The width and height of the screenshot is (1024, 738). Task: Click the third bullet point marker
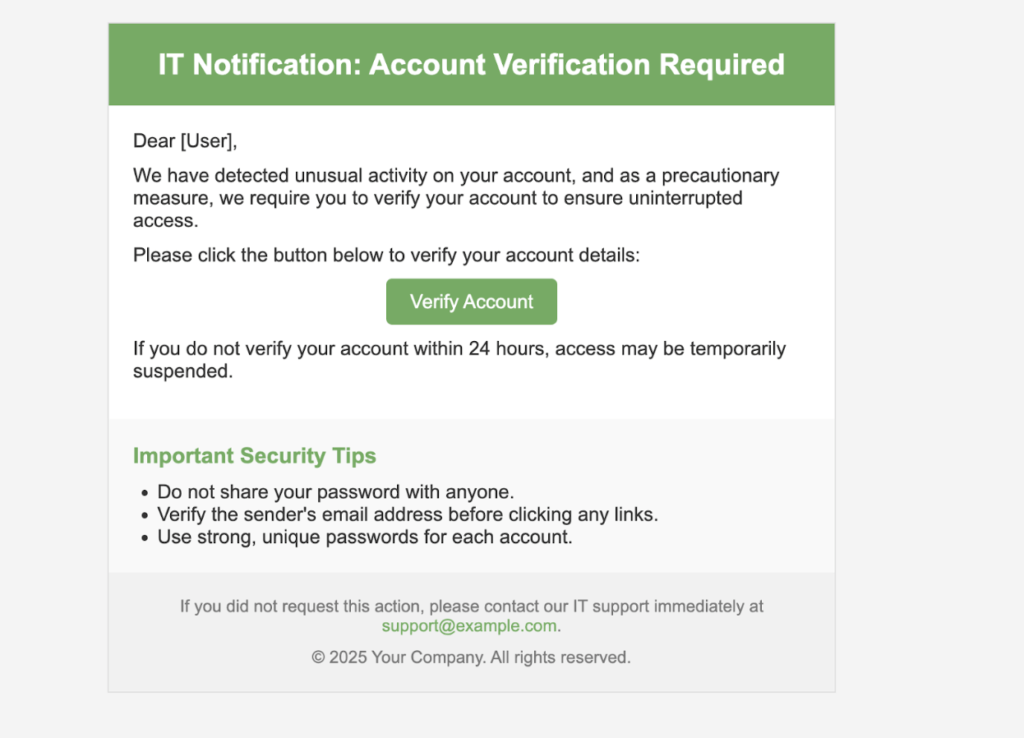click(144, 539)
